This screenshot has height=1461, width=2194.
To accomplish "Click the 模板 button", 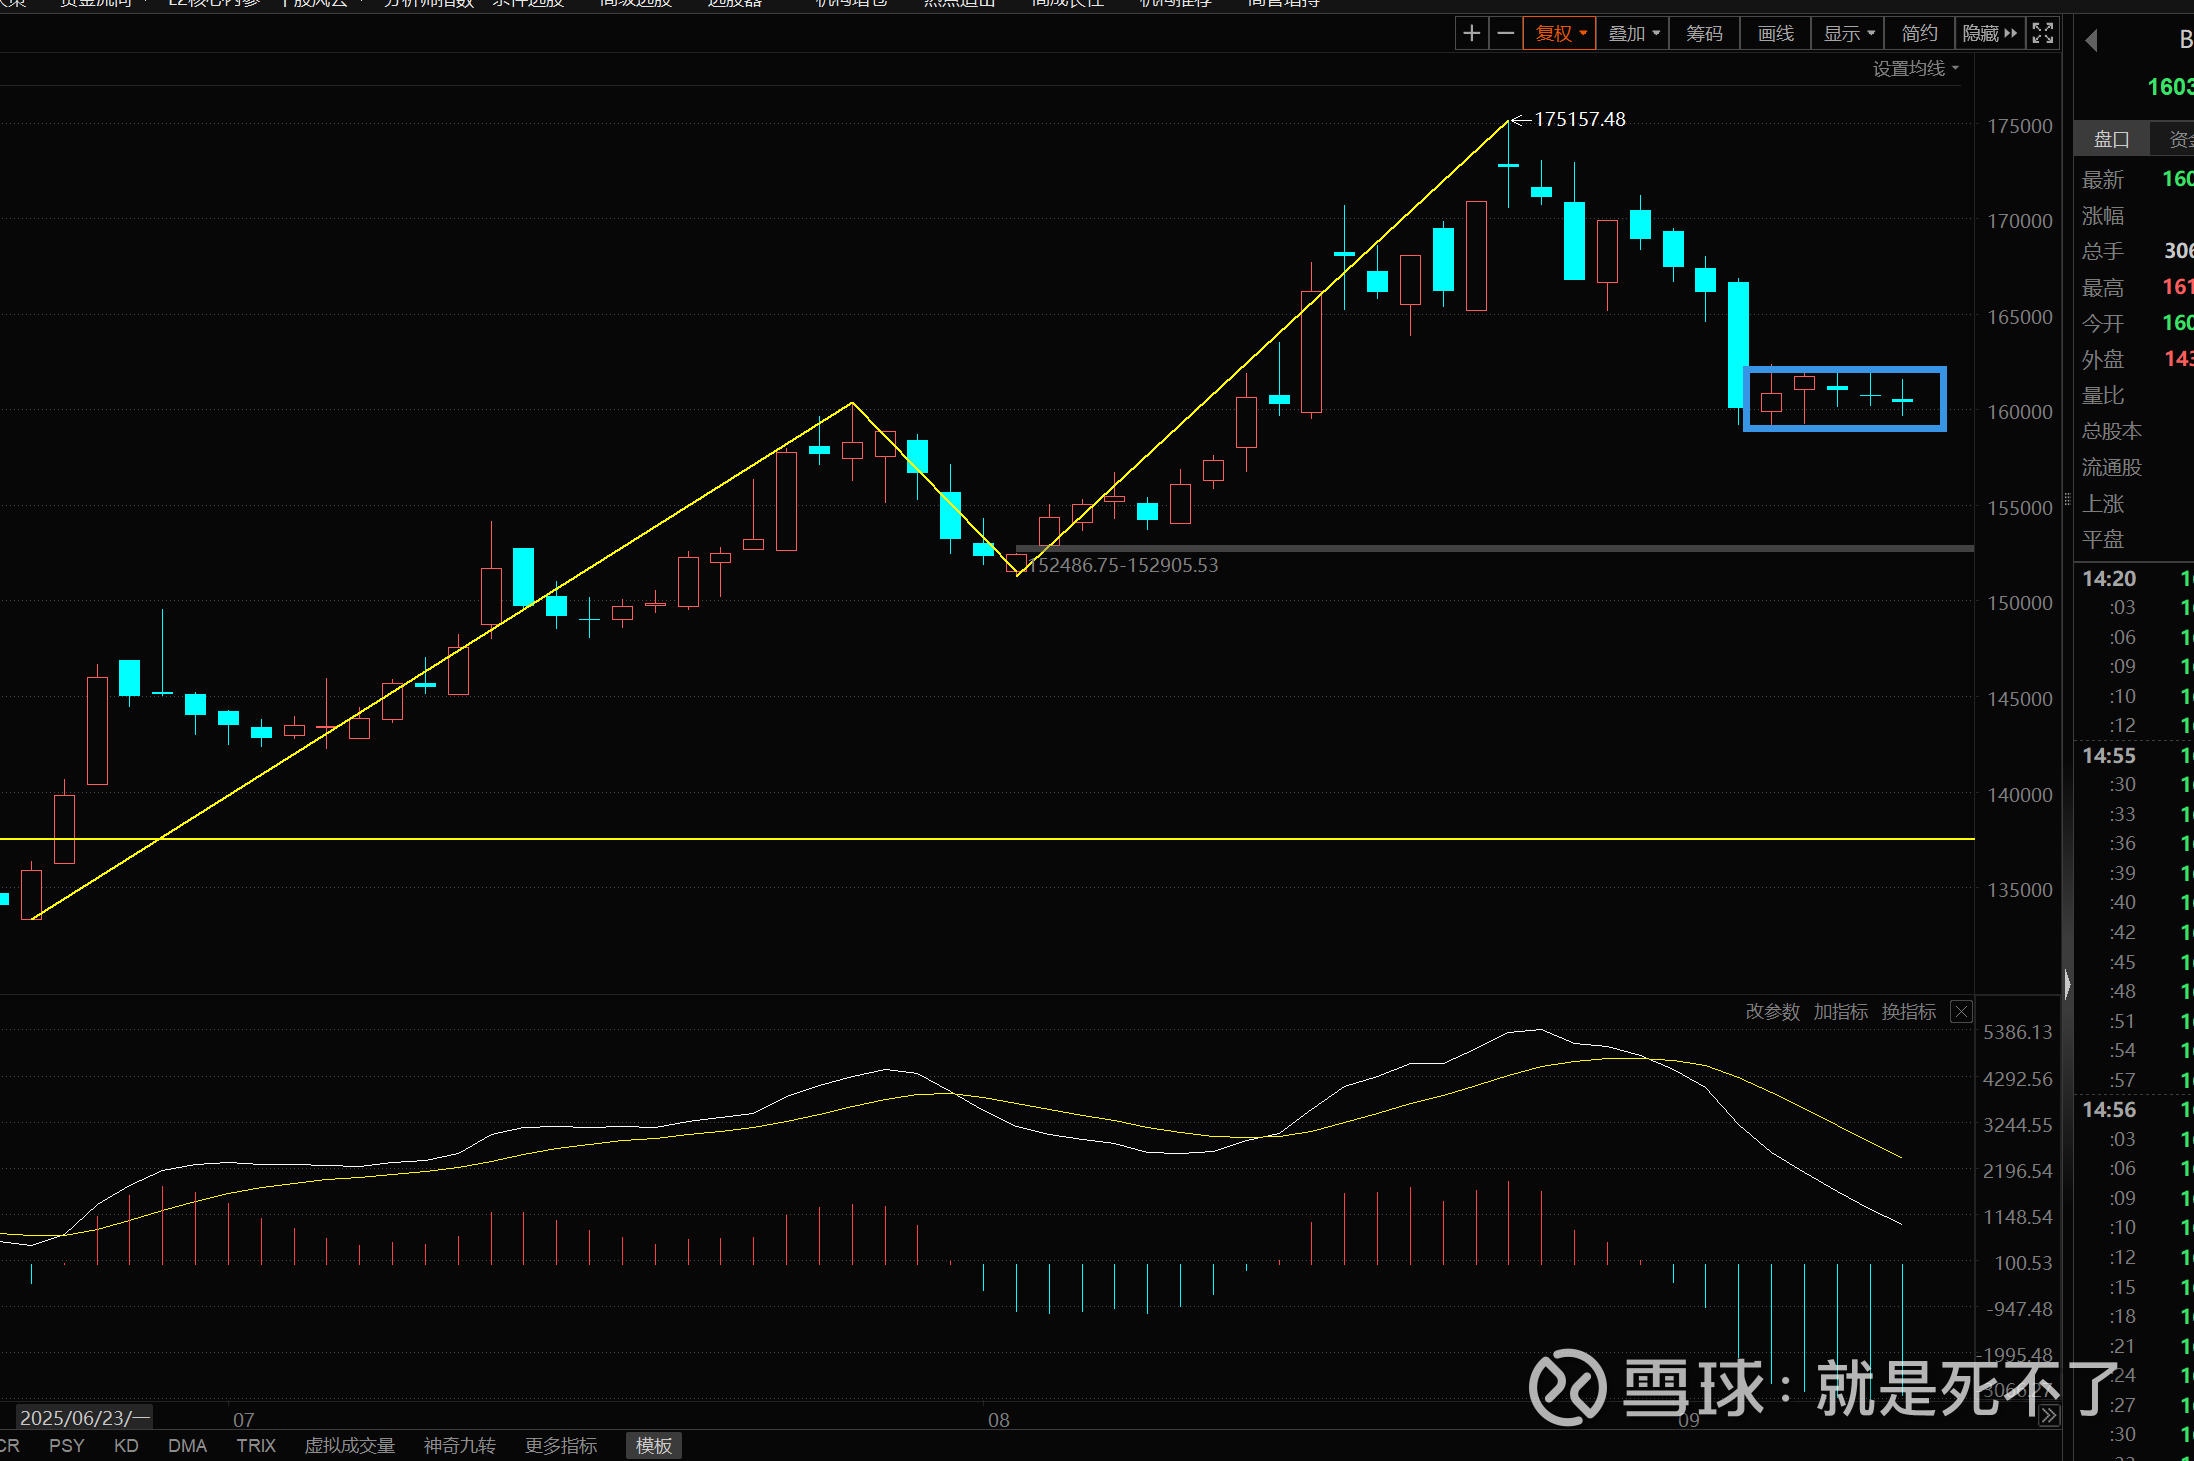I will [653, 1446].
